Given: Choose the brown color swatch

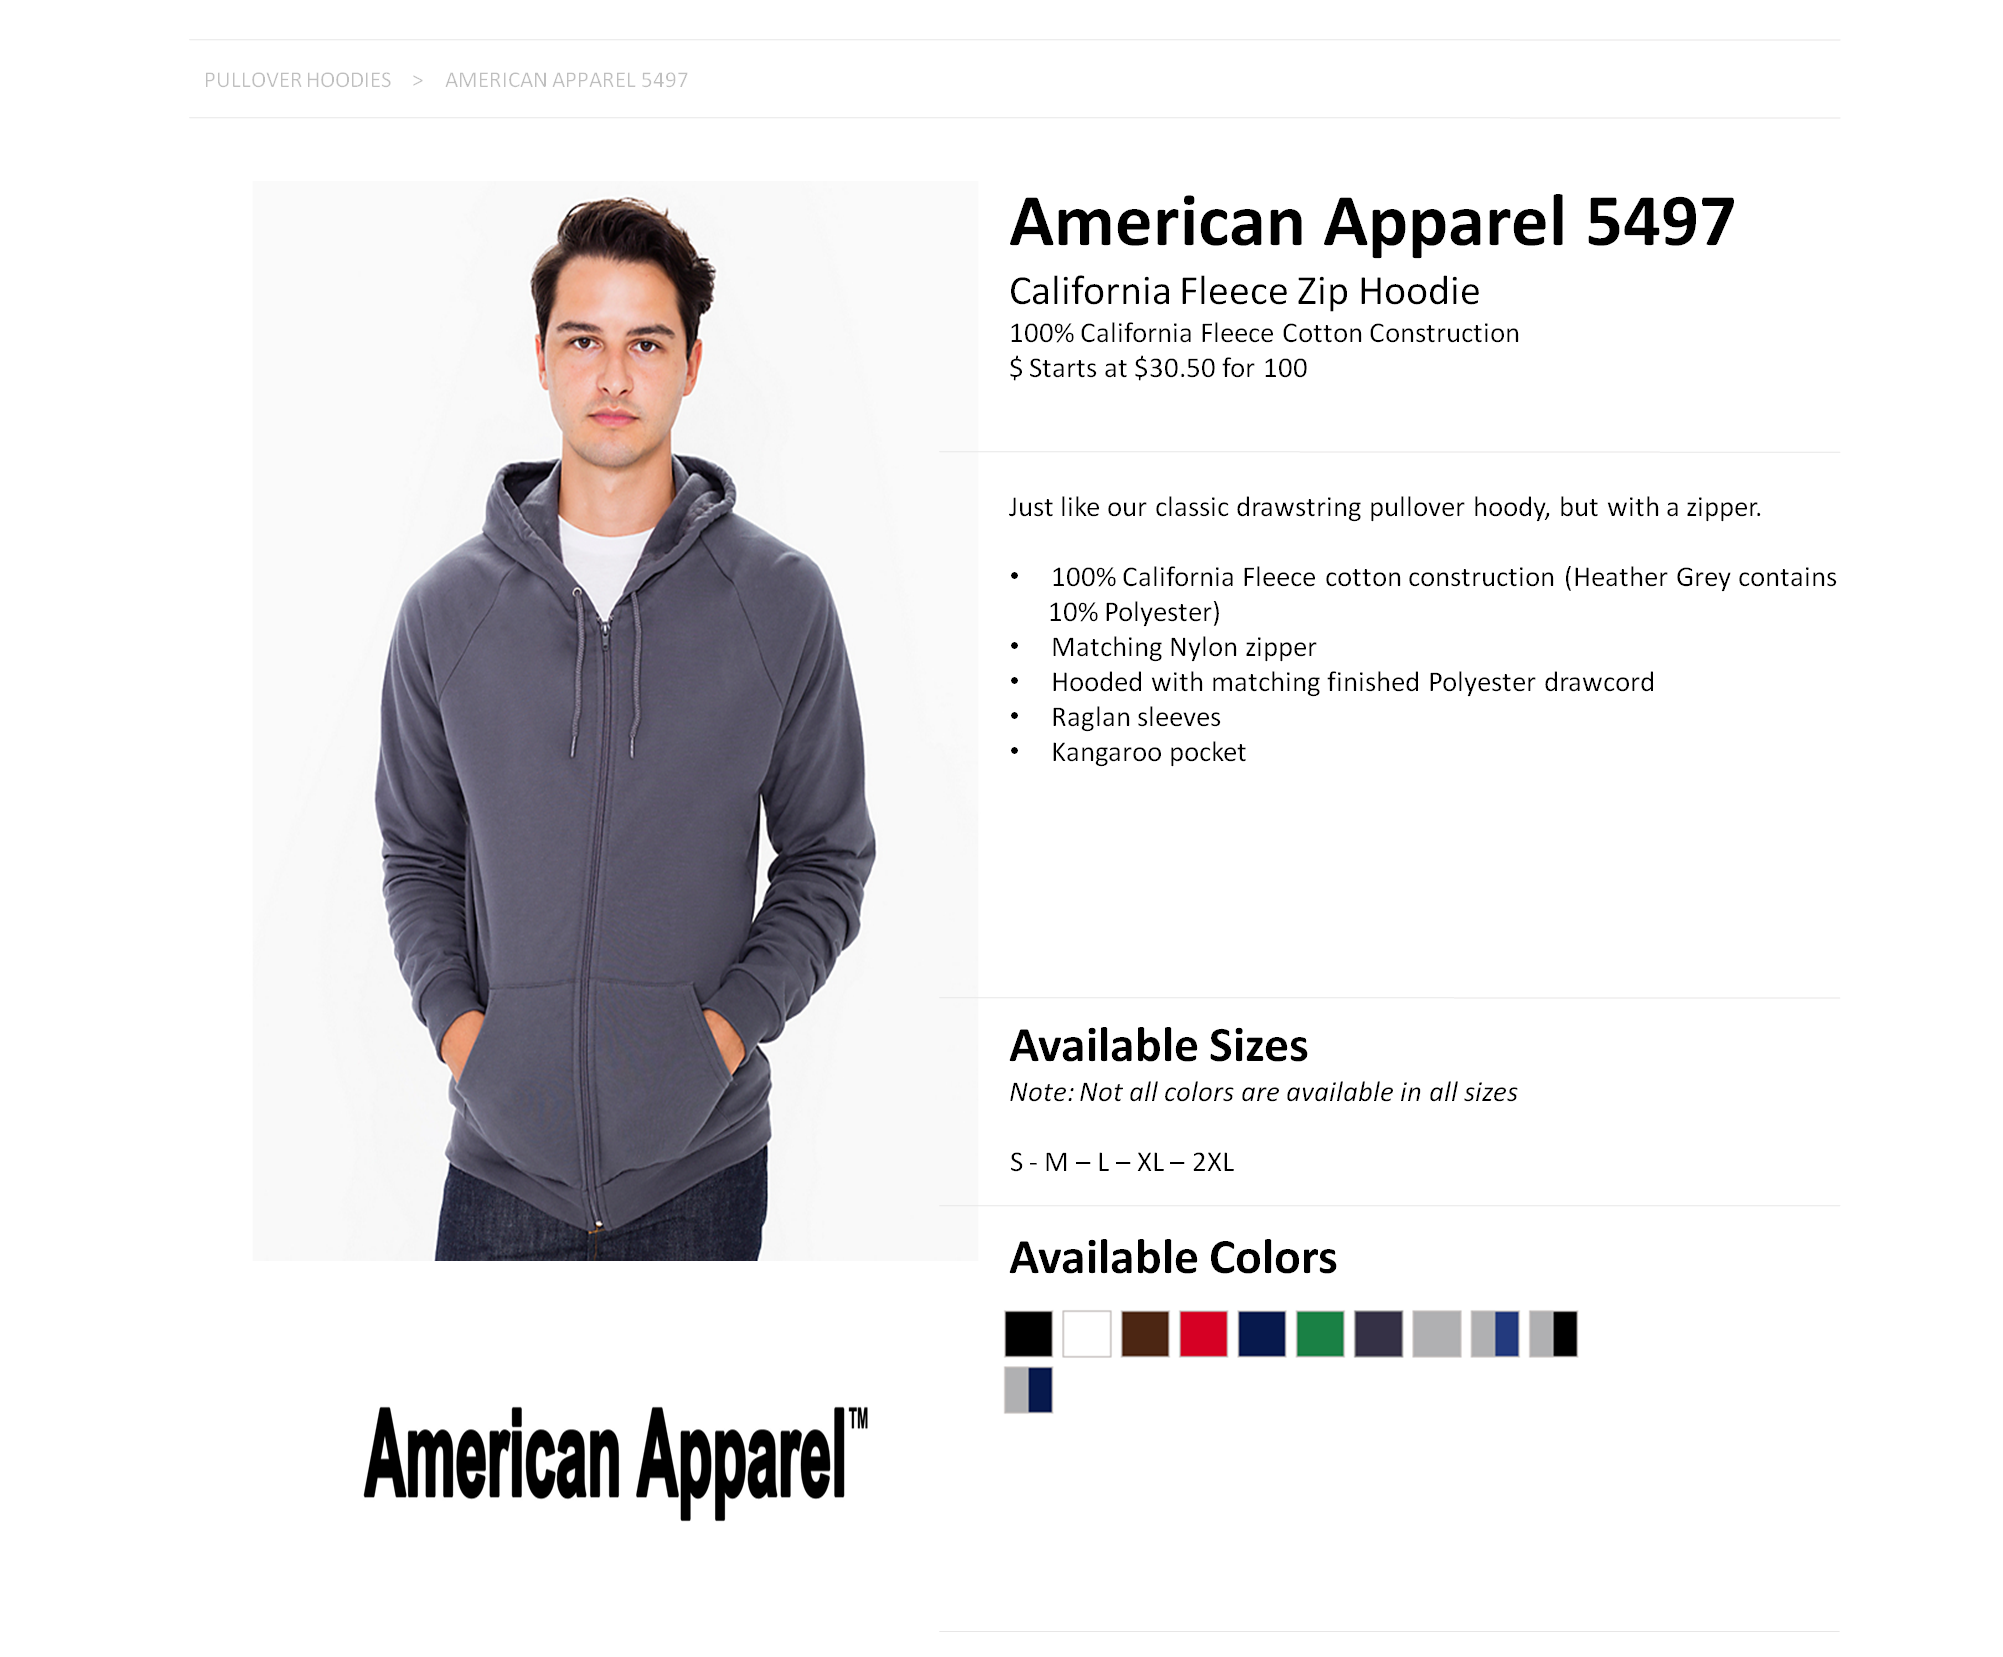Looking at the screenshot, I should [x=1145, y=1333].
